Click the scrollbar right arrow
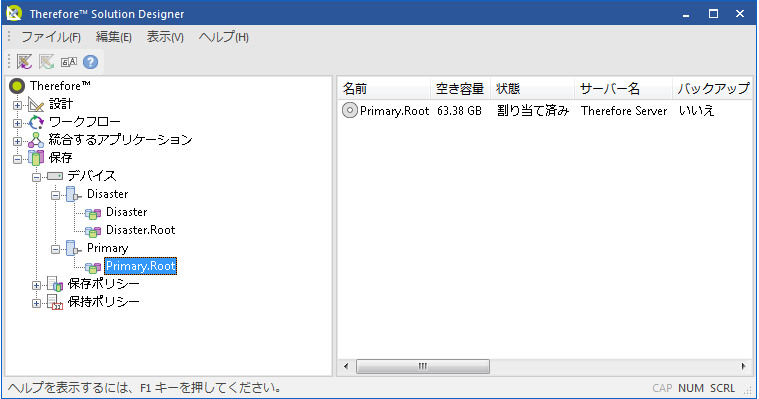This screenshot has width=759, height=399. click(744, 366)
